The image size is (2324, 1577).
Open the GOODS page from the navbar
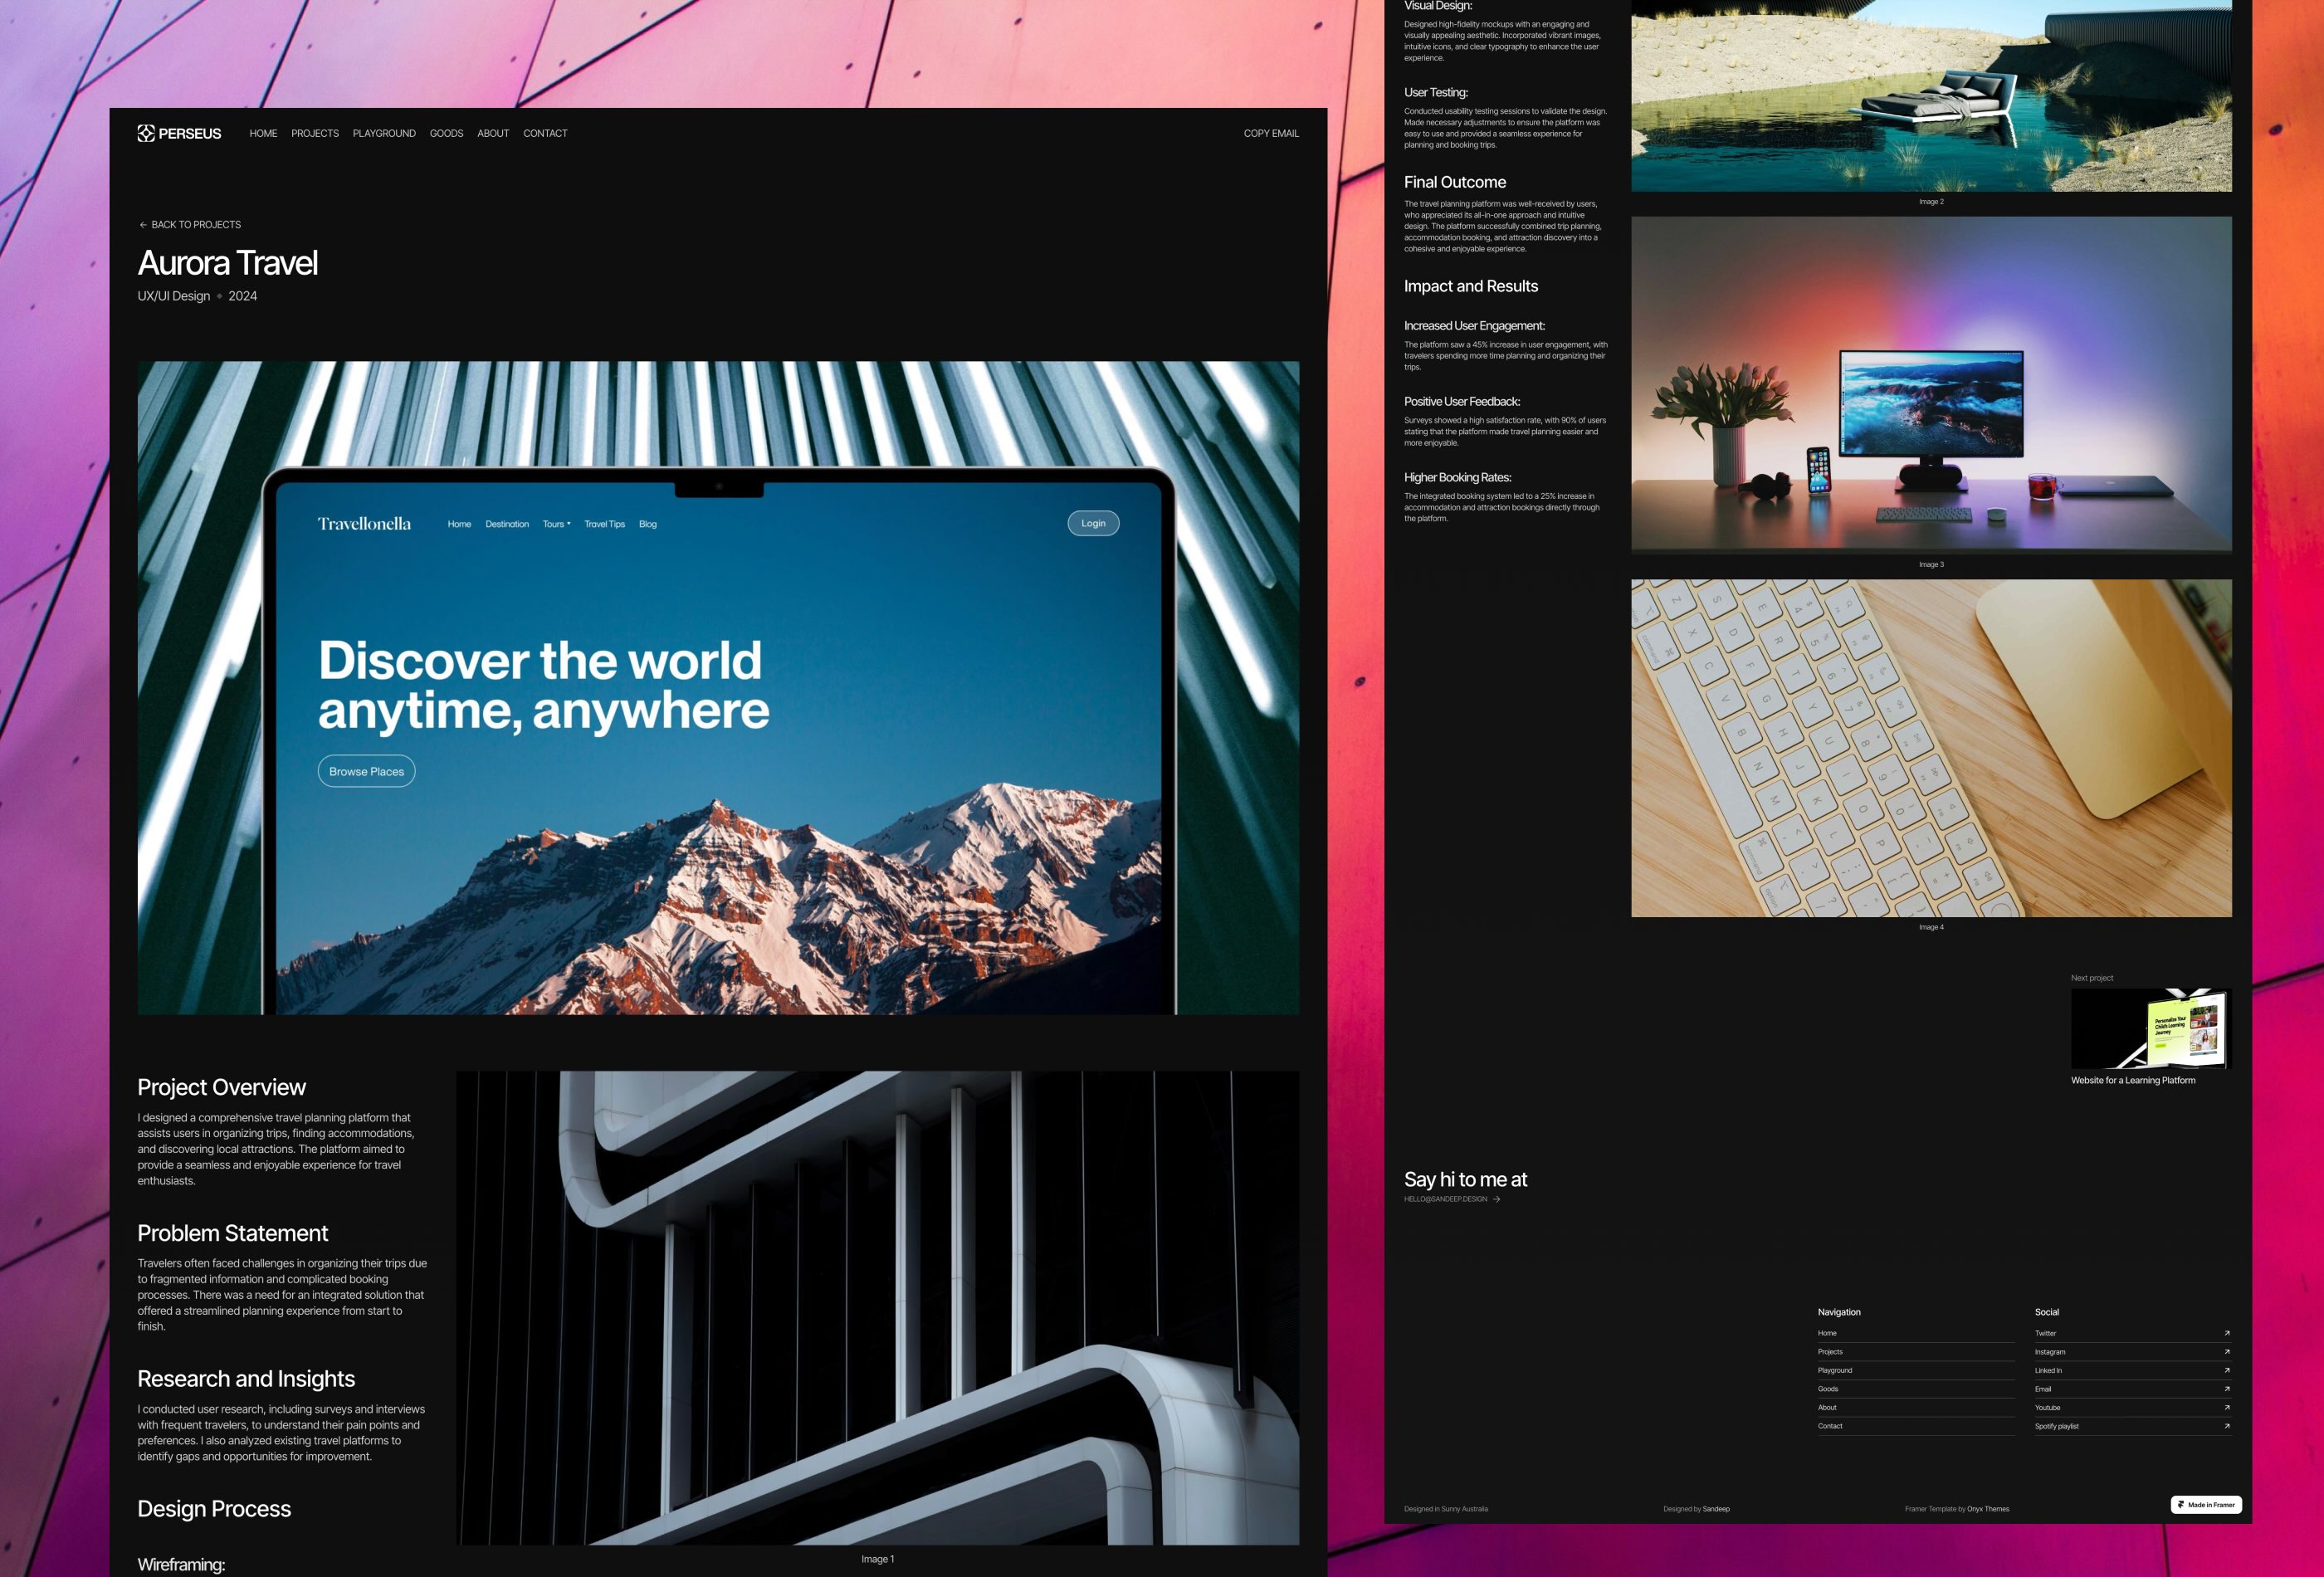pyautogui.click(x=446, y=133)
